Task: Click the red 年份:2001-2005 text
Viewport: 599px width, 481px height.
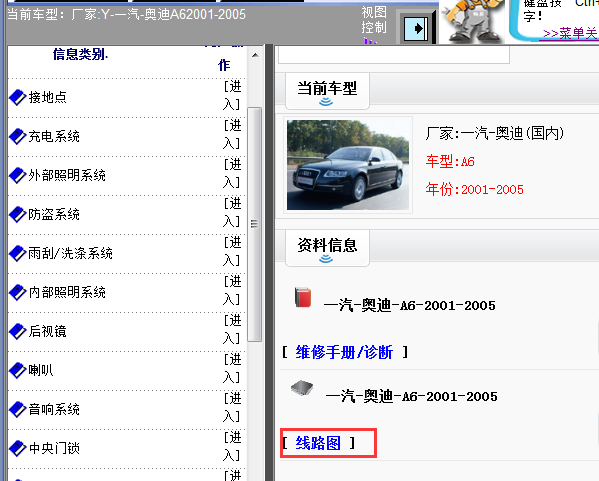Action: click(474, 189)
